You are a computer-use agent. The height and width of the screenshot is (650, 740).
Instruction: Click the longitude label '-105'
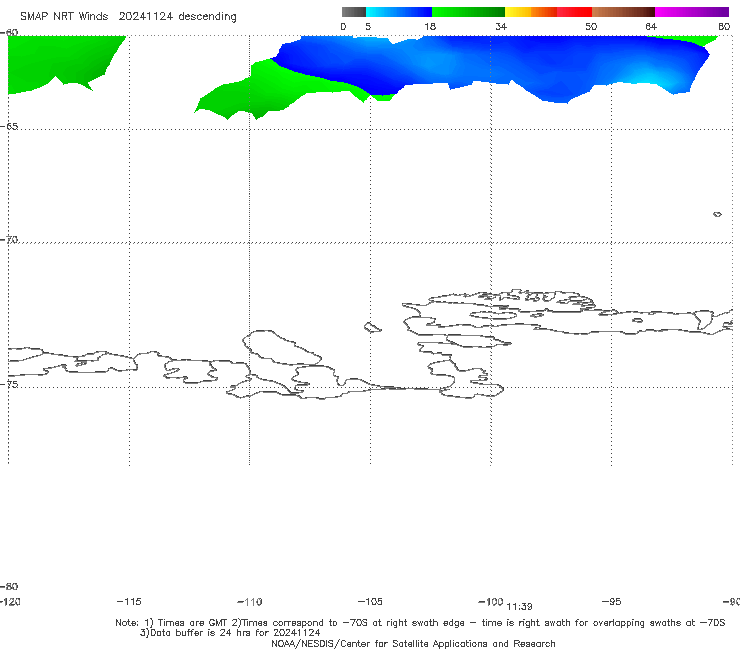coord(370,601)
